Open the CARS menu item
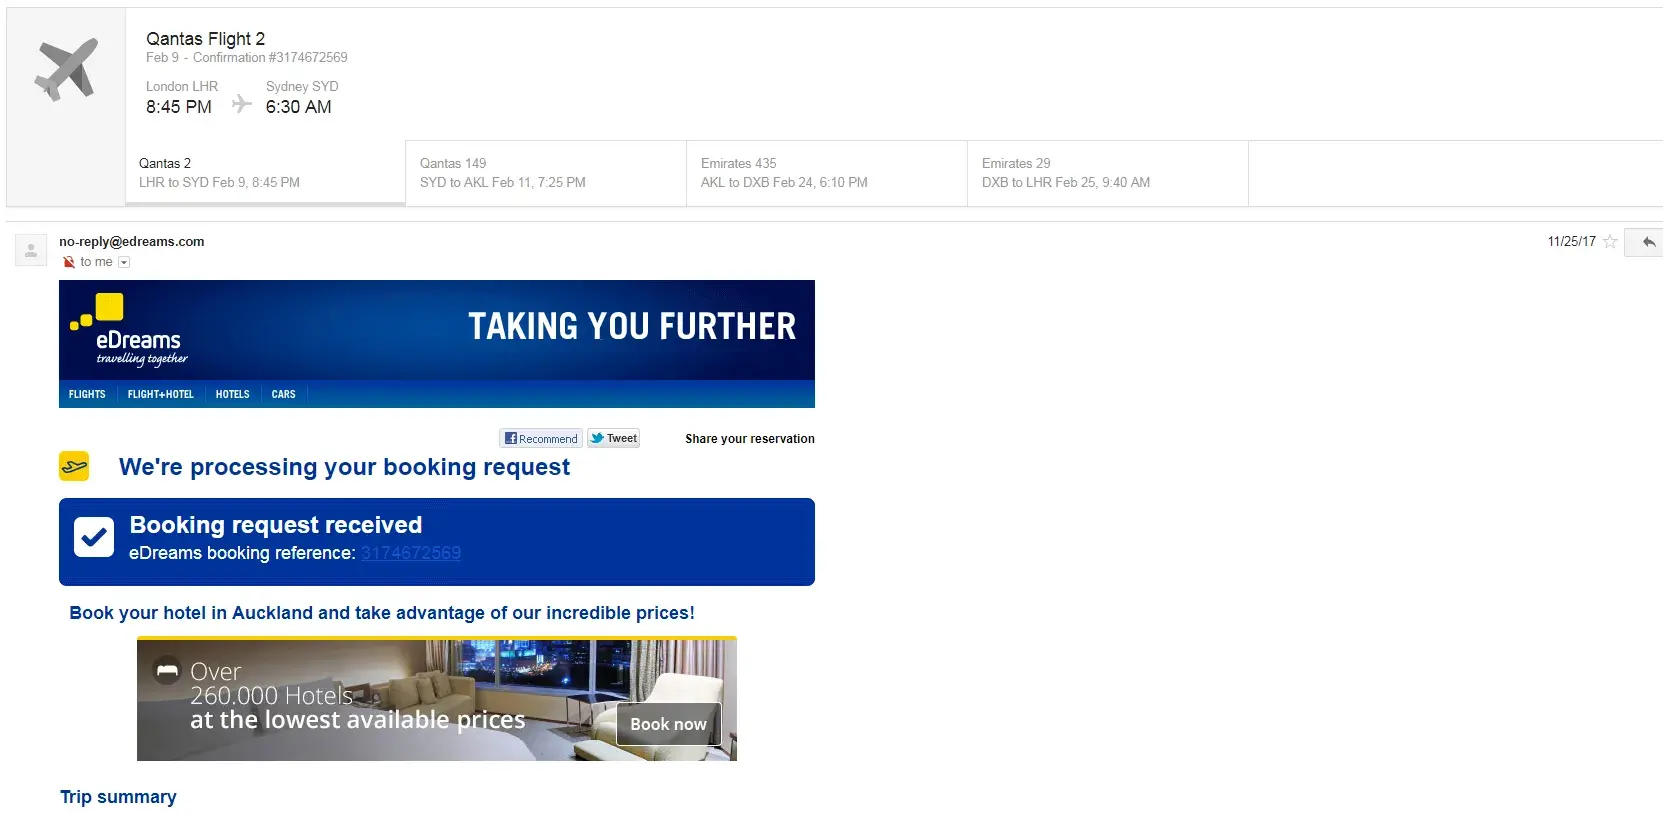1663x815 pixels. pos(284,394)
